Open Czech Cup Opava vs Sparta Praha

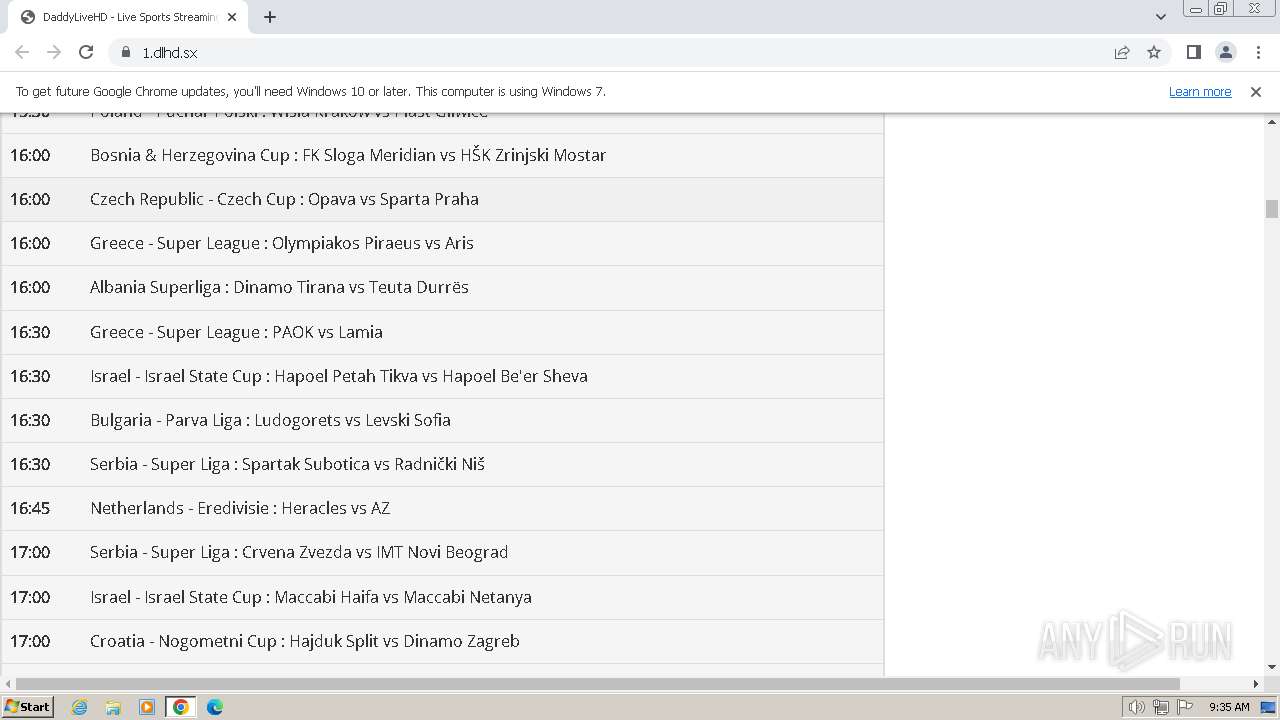(442, 199)
